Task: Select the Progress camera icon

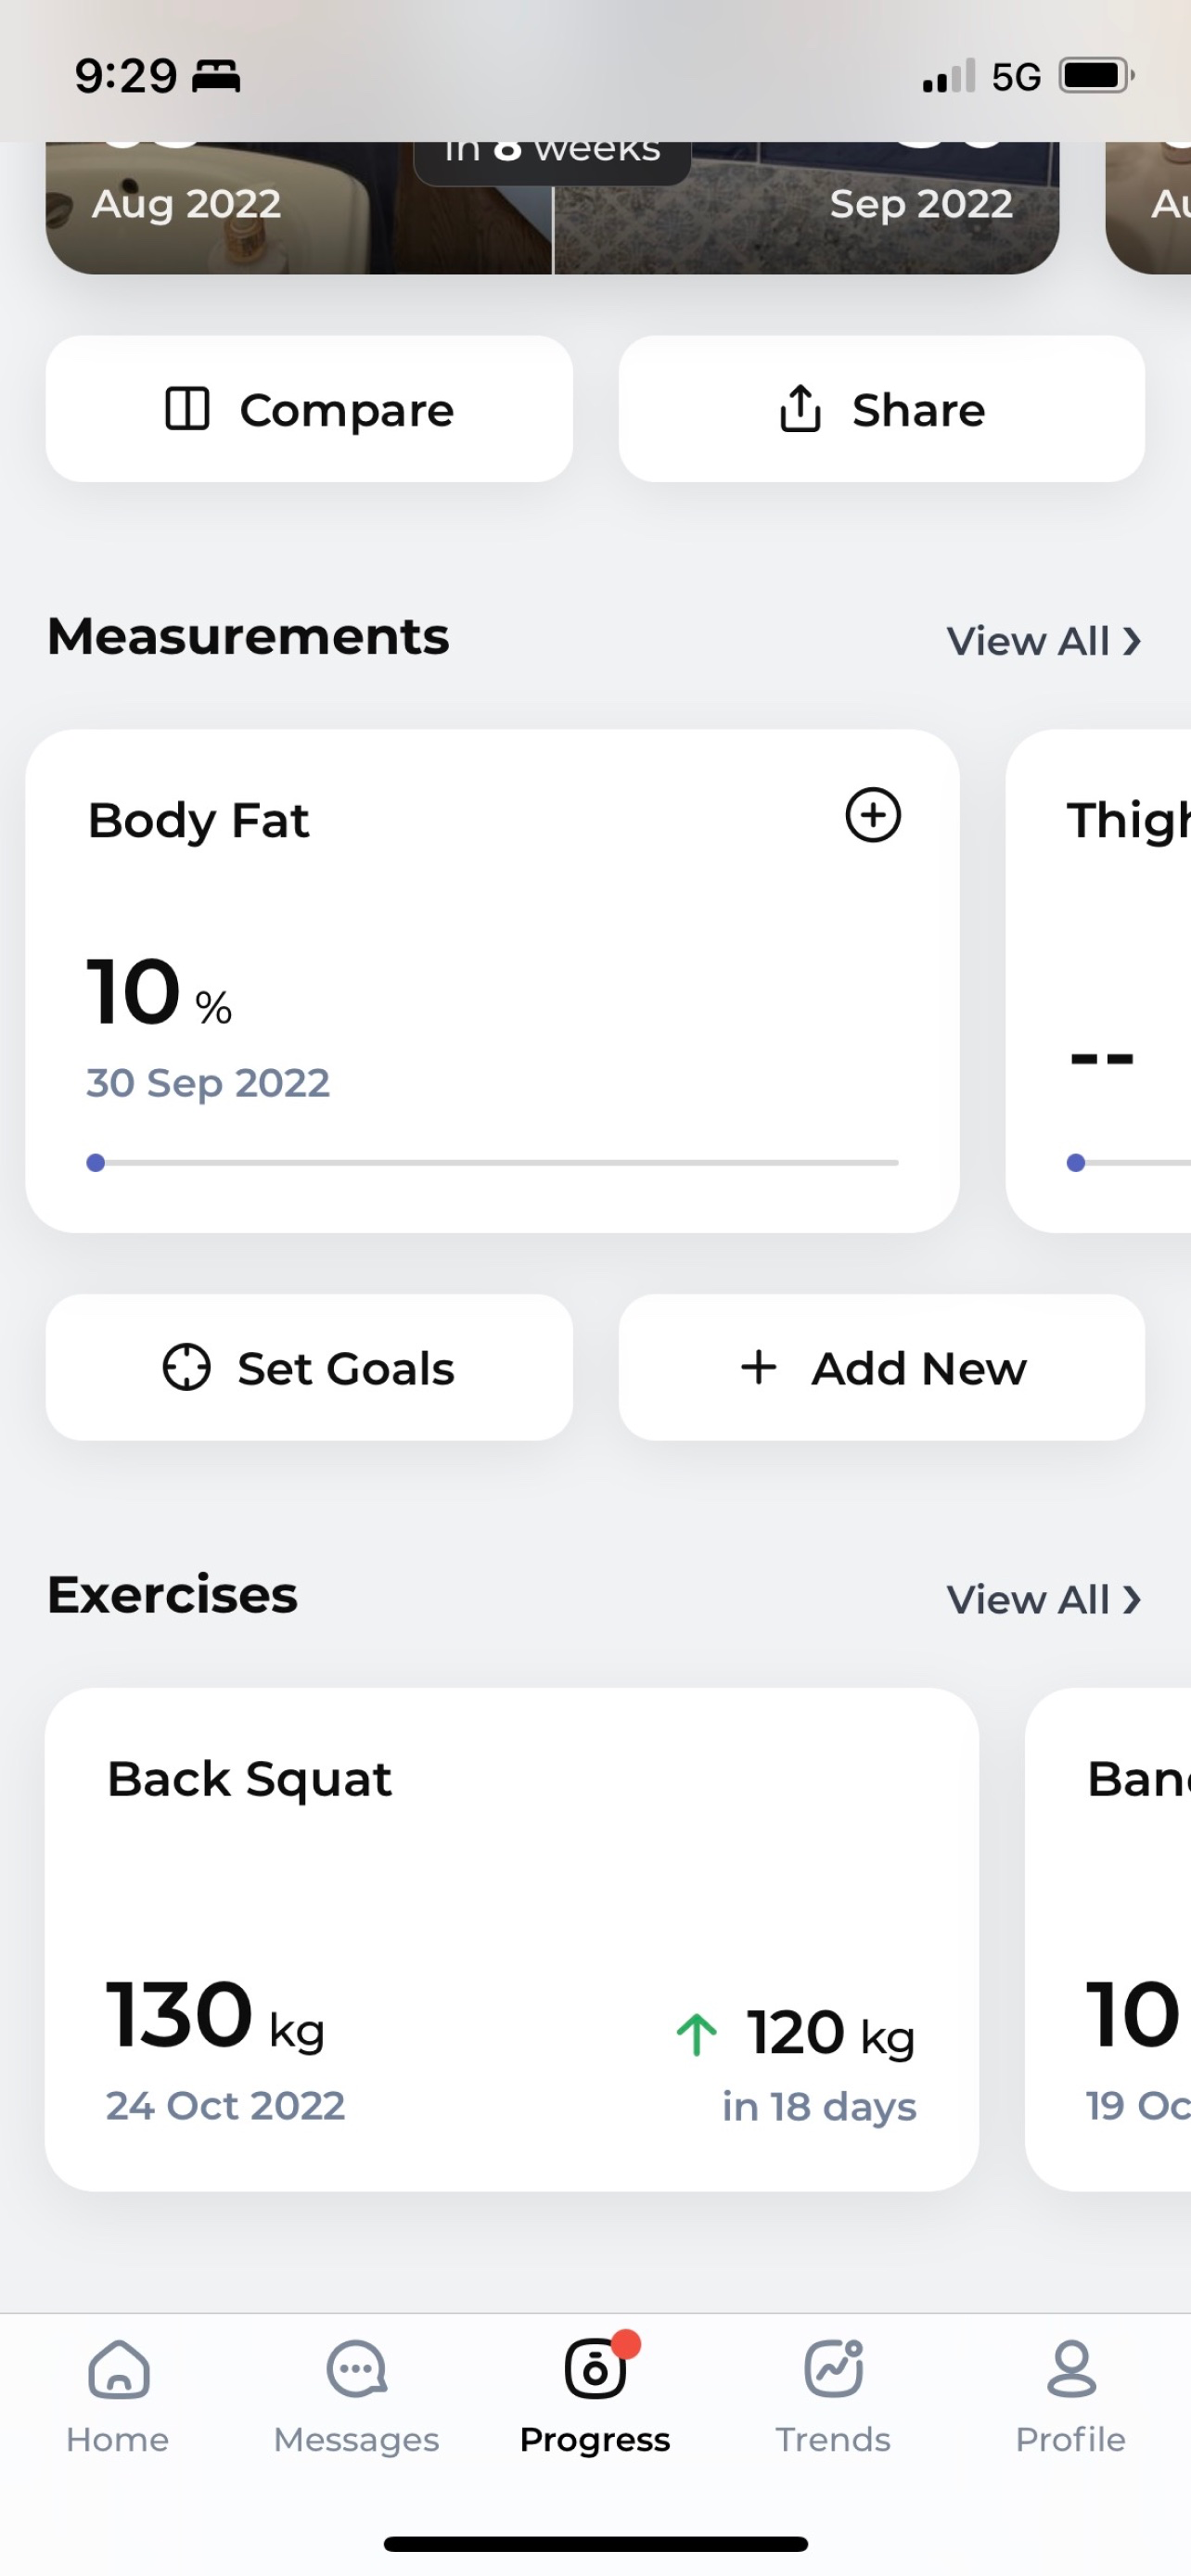Action: pos(596,2367)
